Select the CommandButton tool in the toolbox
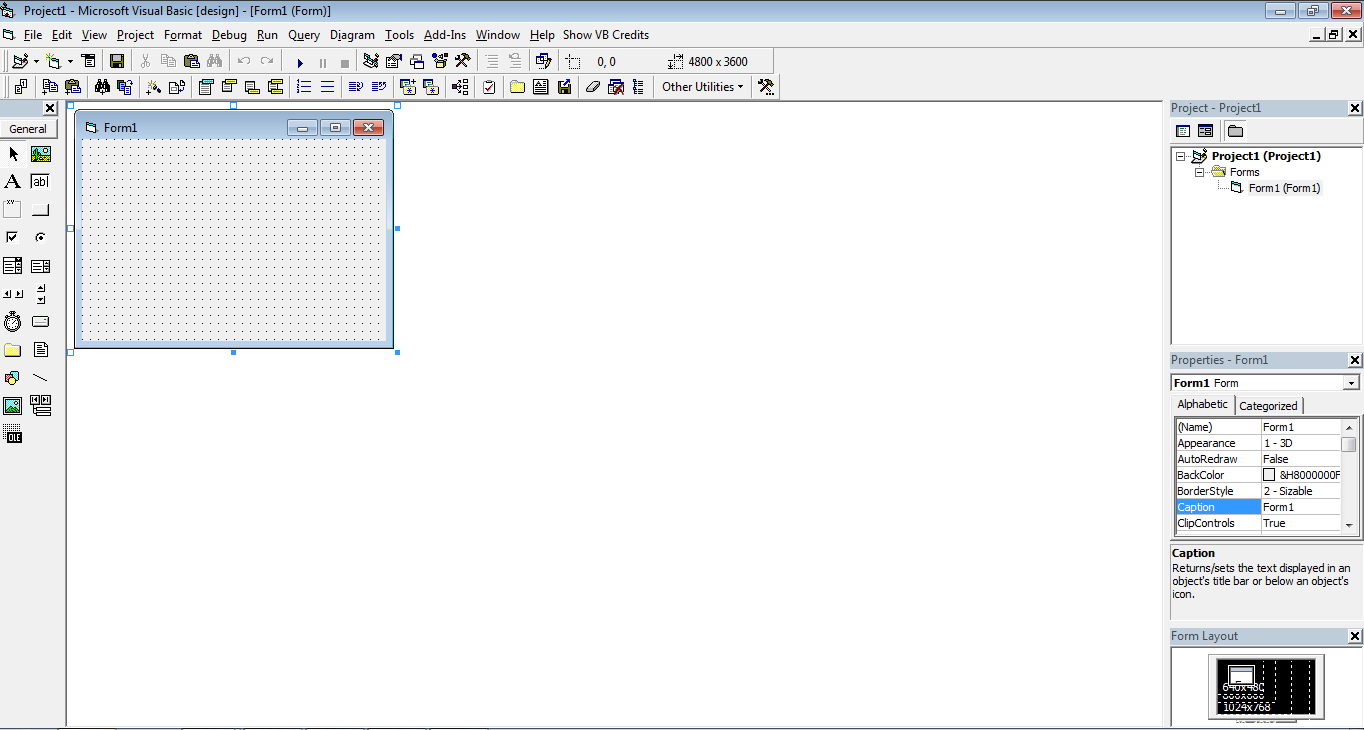This screenshot has width=1364, height=730. click(40, 209)
